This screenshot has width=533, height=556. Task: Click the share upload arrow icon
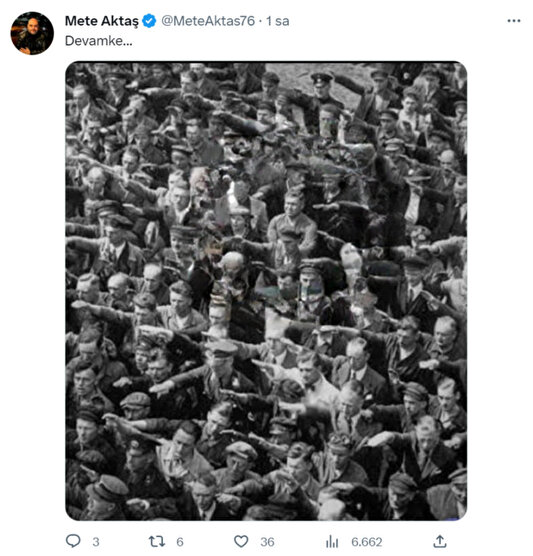(439, 541)
